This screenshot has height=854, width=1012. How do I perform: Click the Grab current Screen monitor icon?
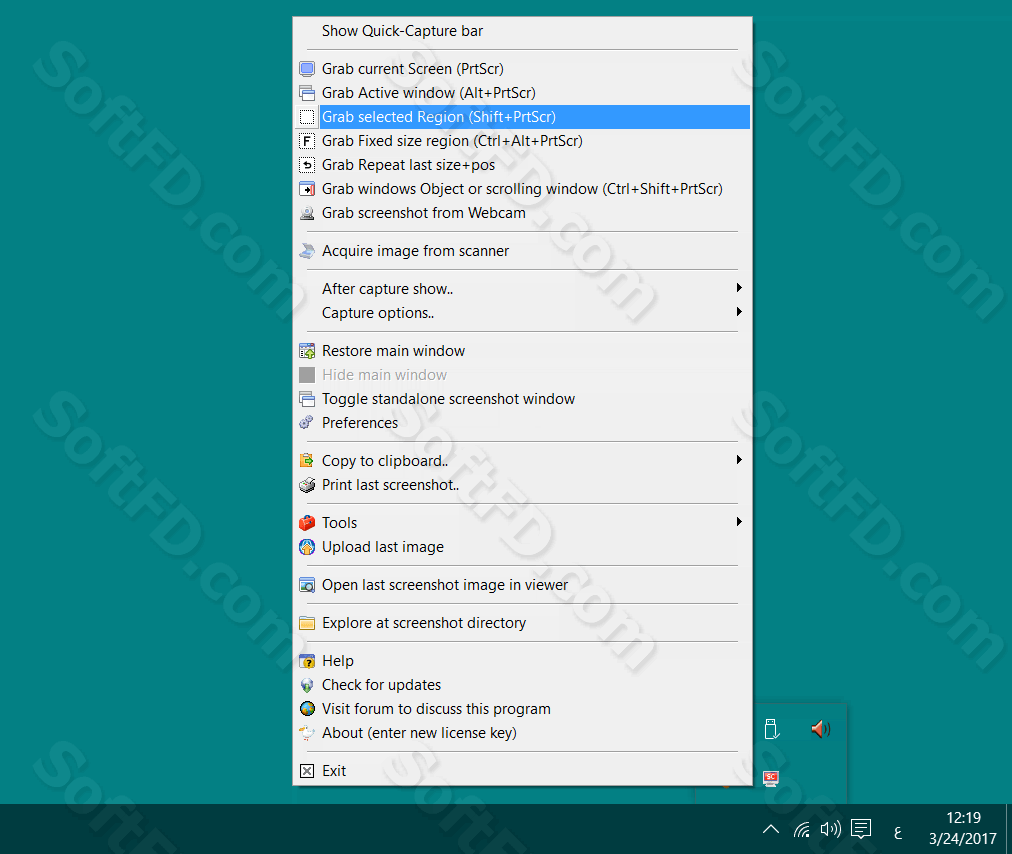click(x=307, y=69)
